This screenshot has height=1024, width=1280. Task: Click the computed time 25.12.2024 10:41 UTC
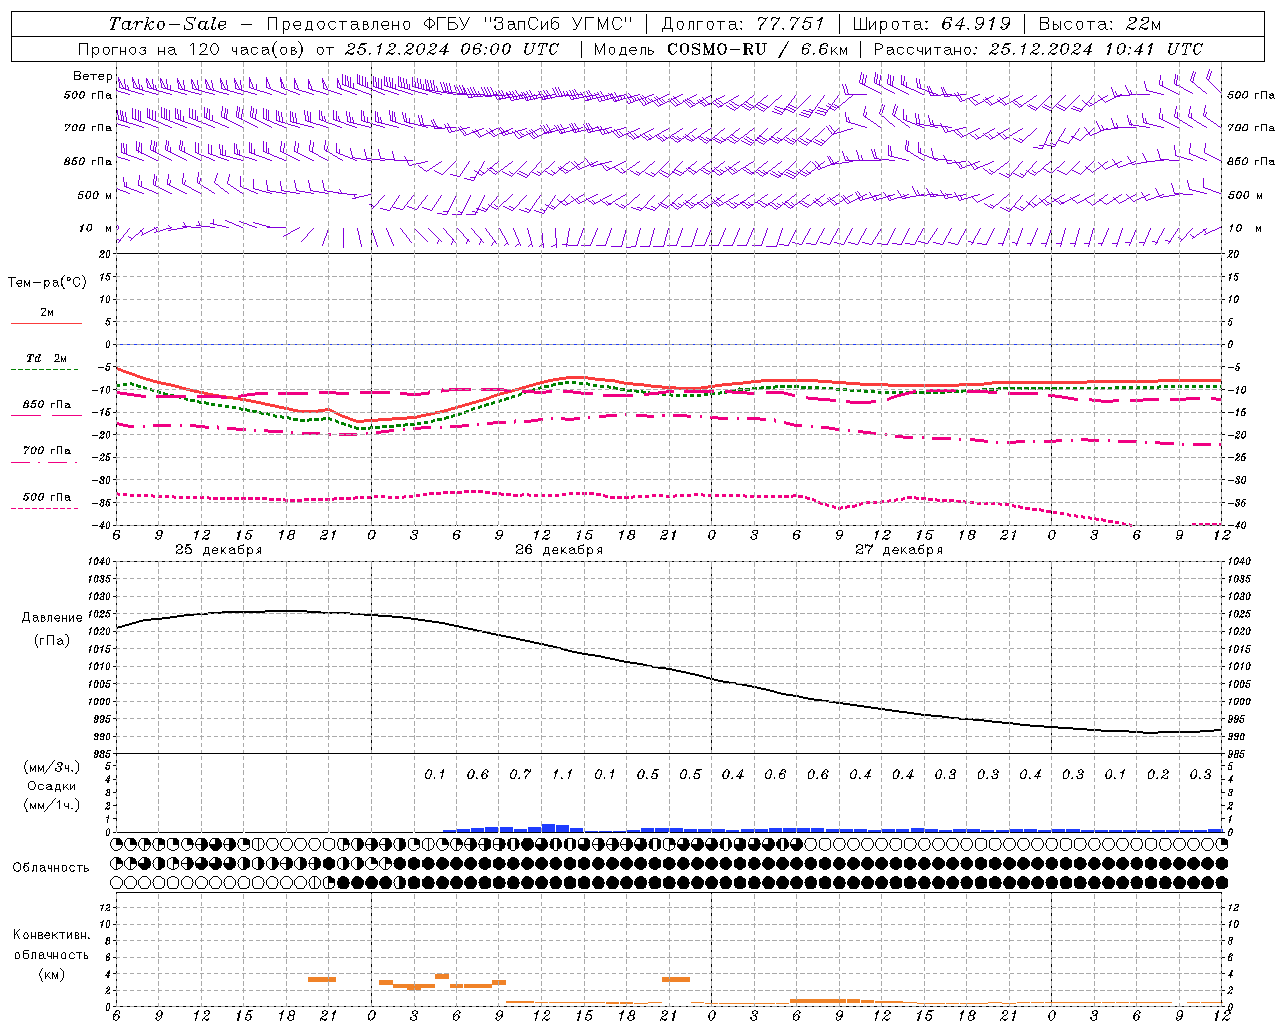1096,49
